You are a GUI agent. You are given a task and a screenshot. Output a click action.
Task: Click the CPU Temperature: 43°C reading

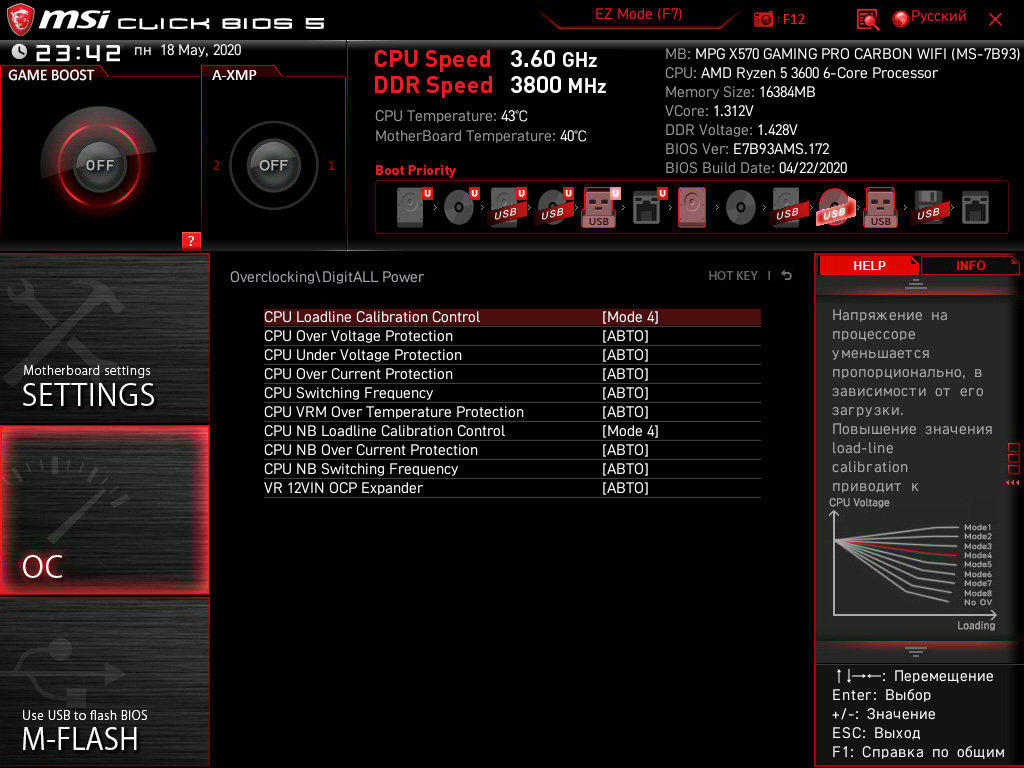(x=451, y=116)
